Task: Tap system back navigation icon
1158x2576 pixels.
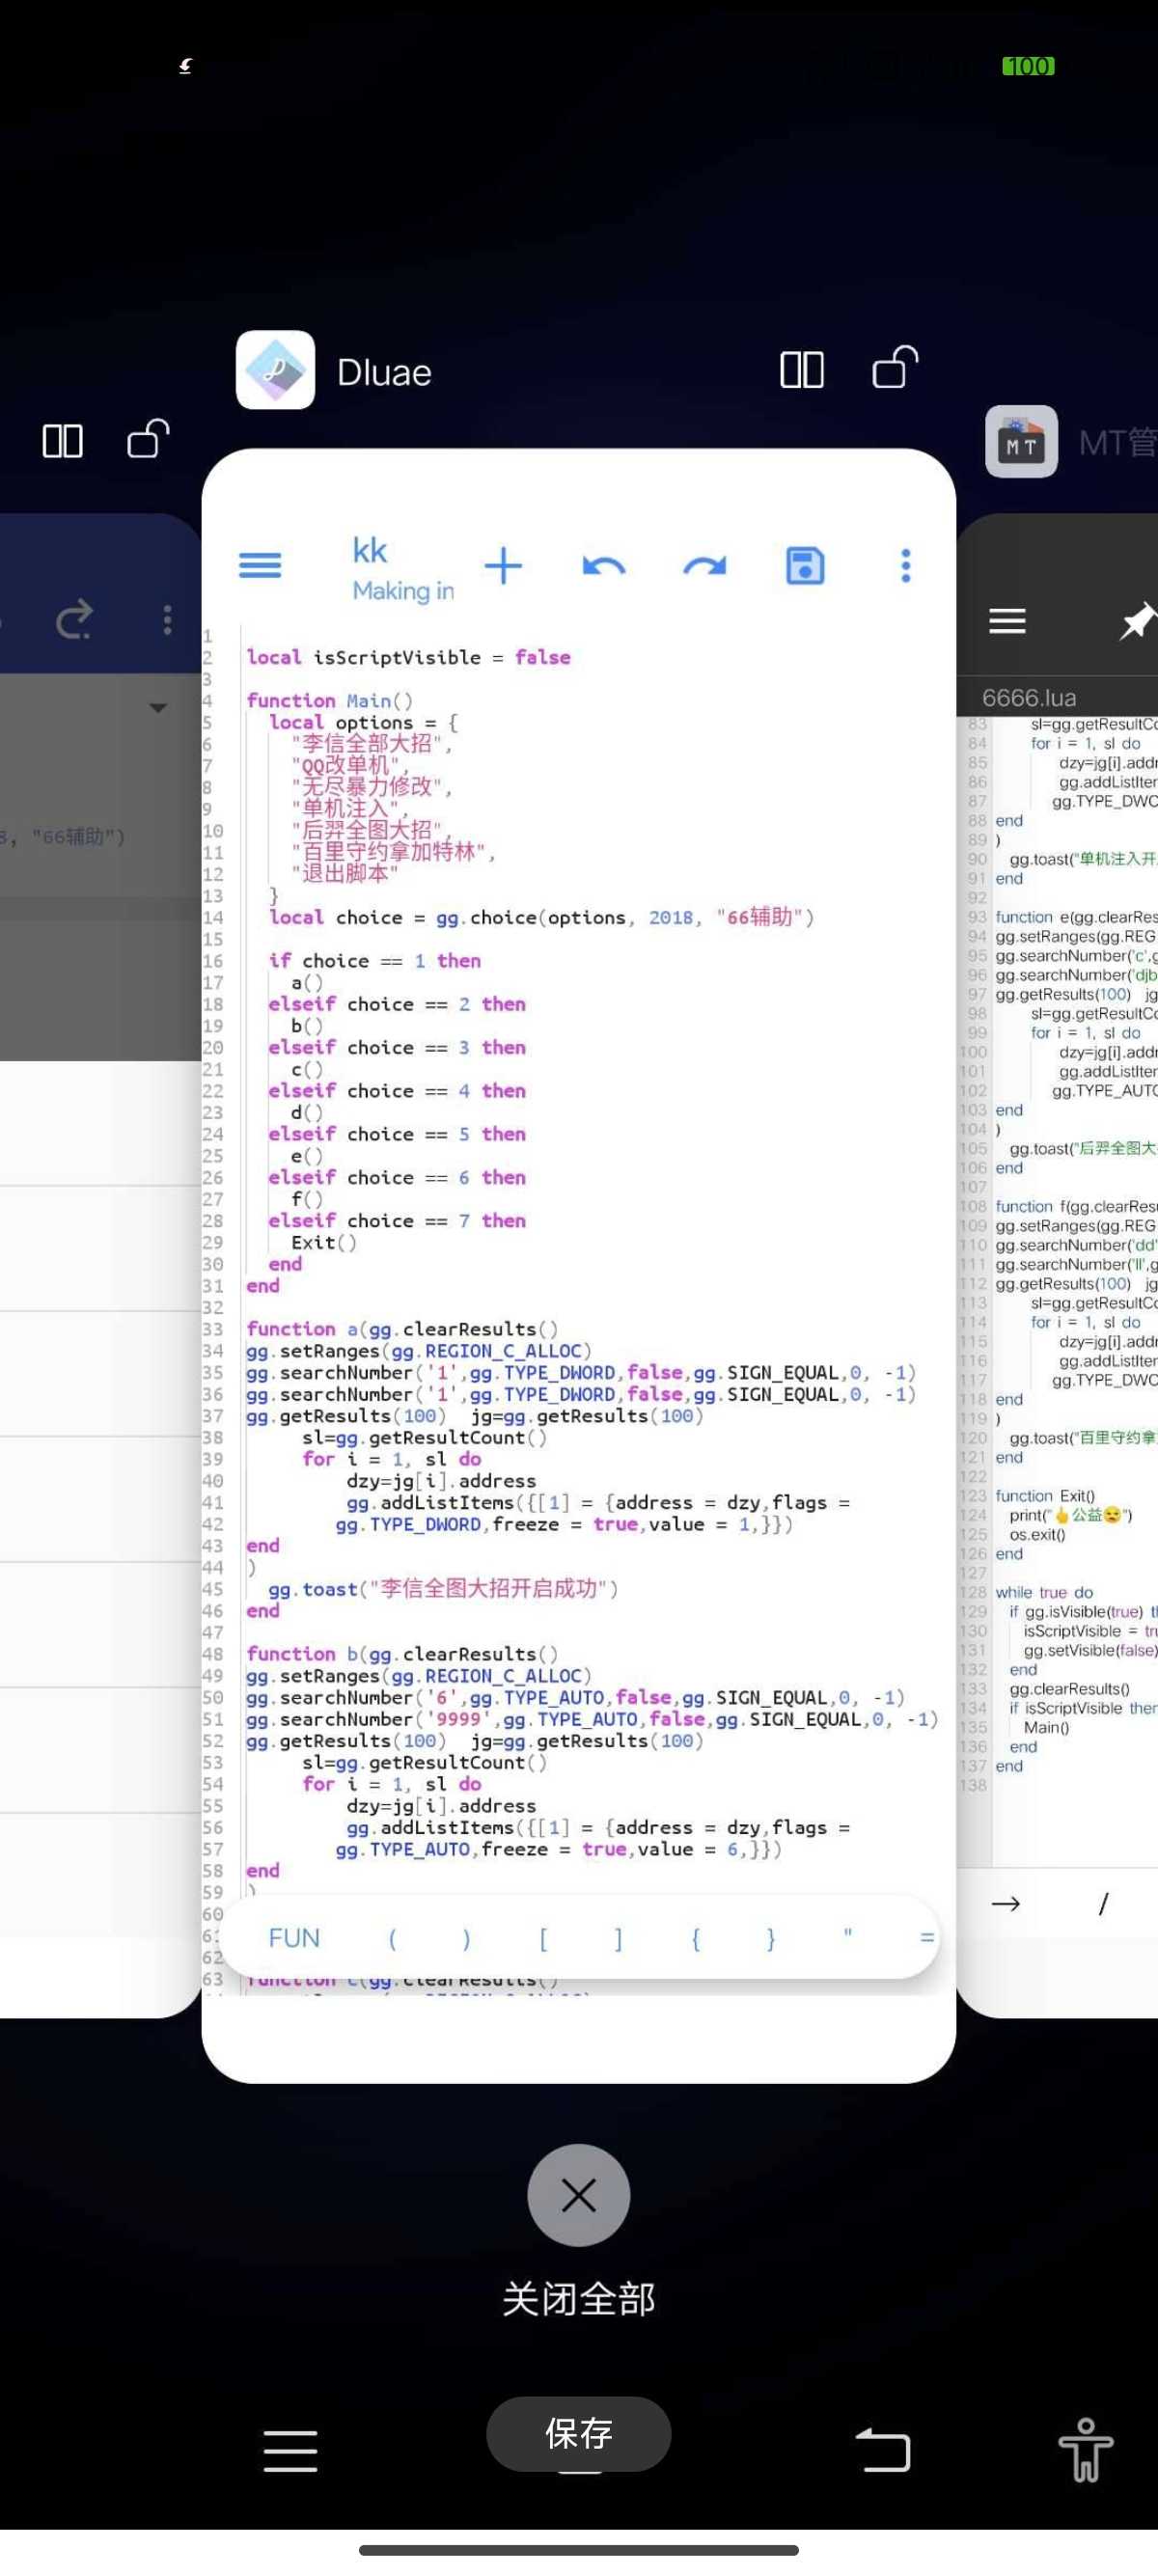Action: tap(883, 2449)
